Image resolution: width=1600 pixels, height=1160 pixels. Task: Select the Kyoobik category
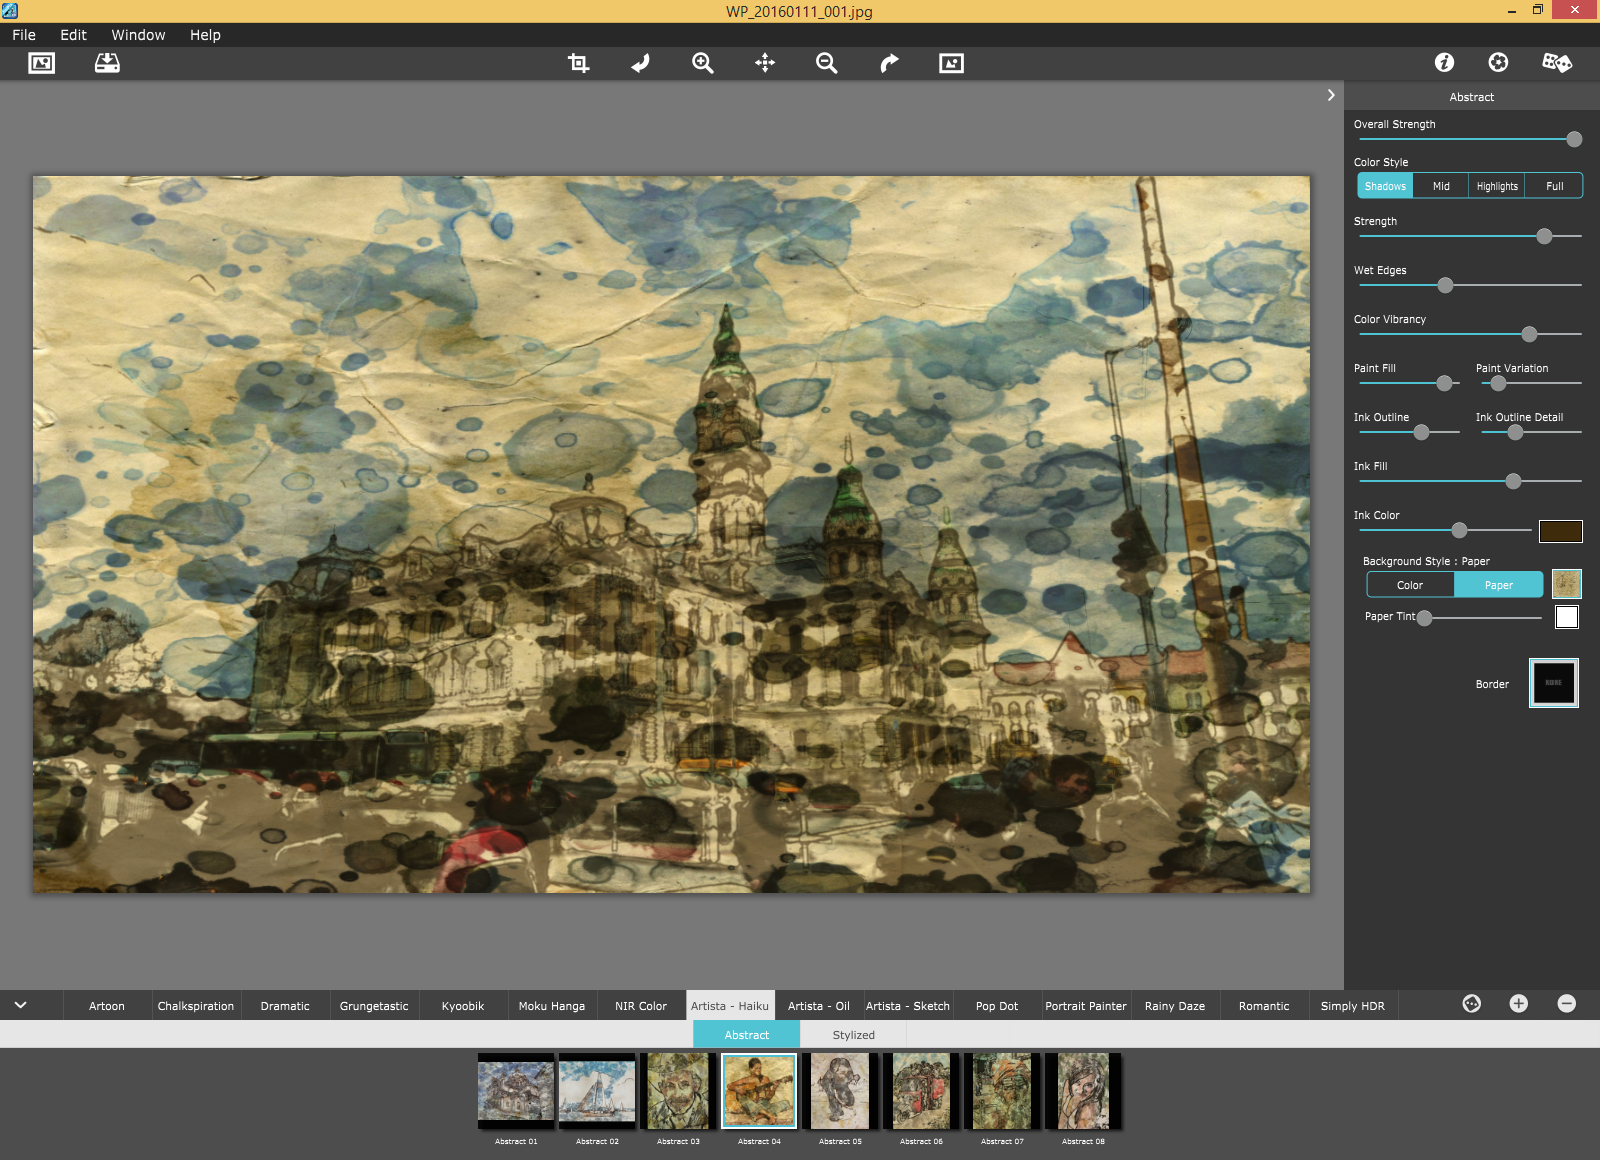point(463,1006)
